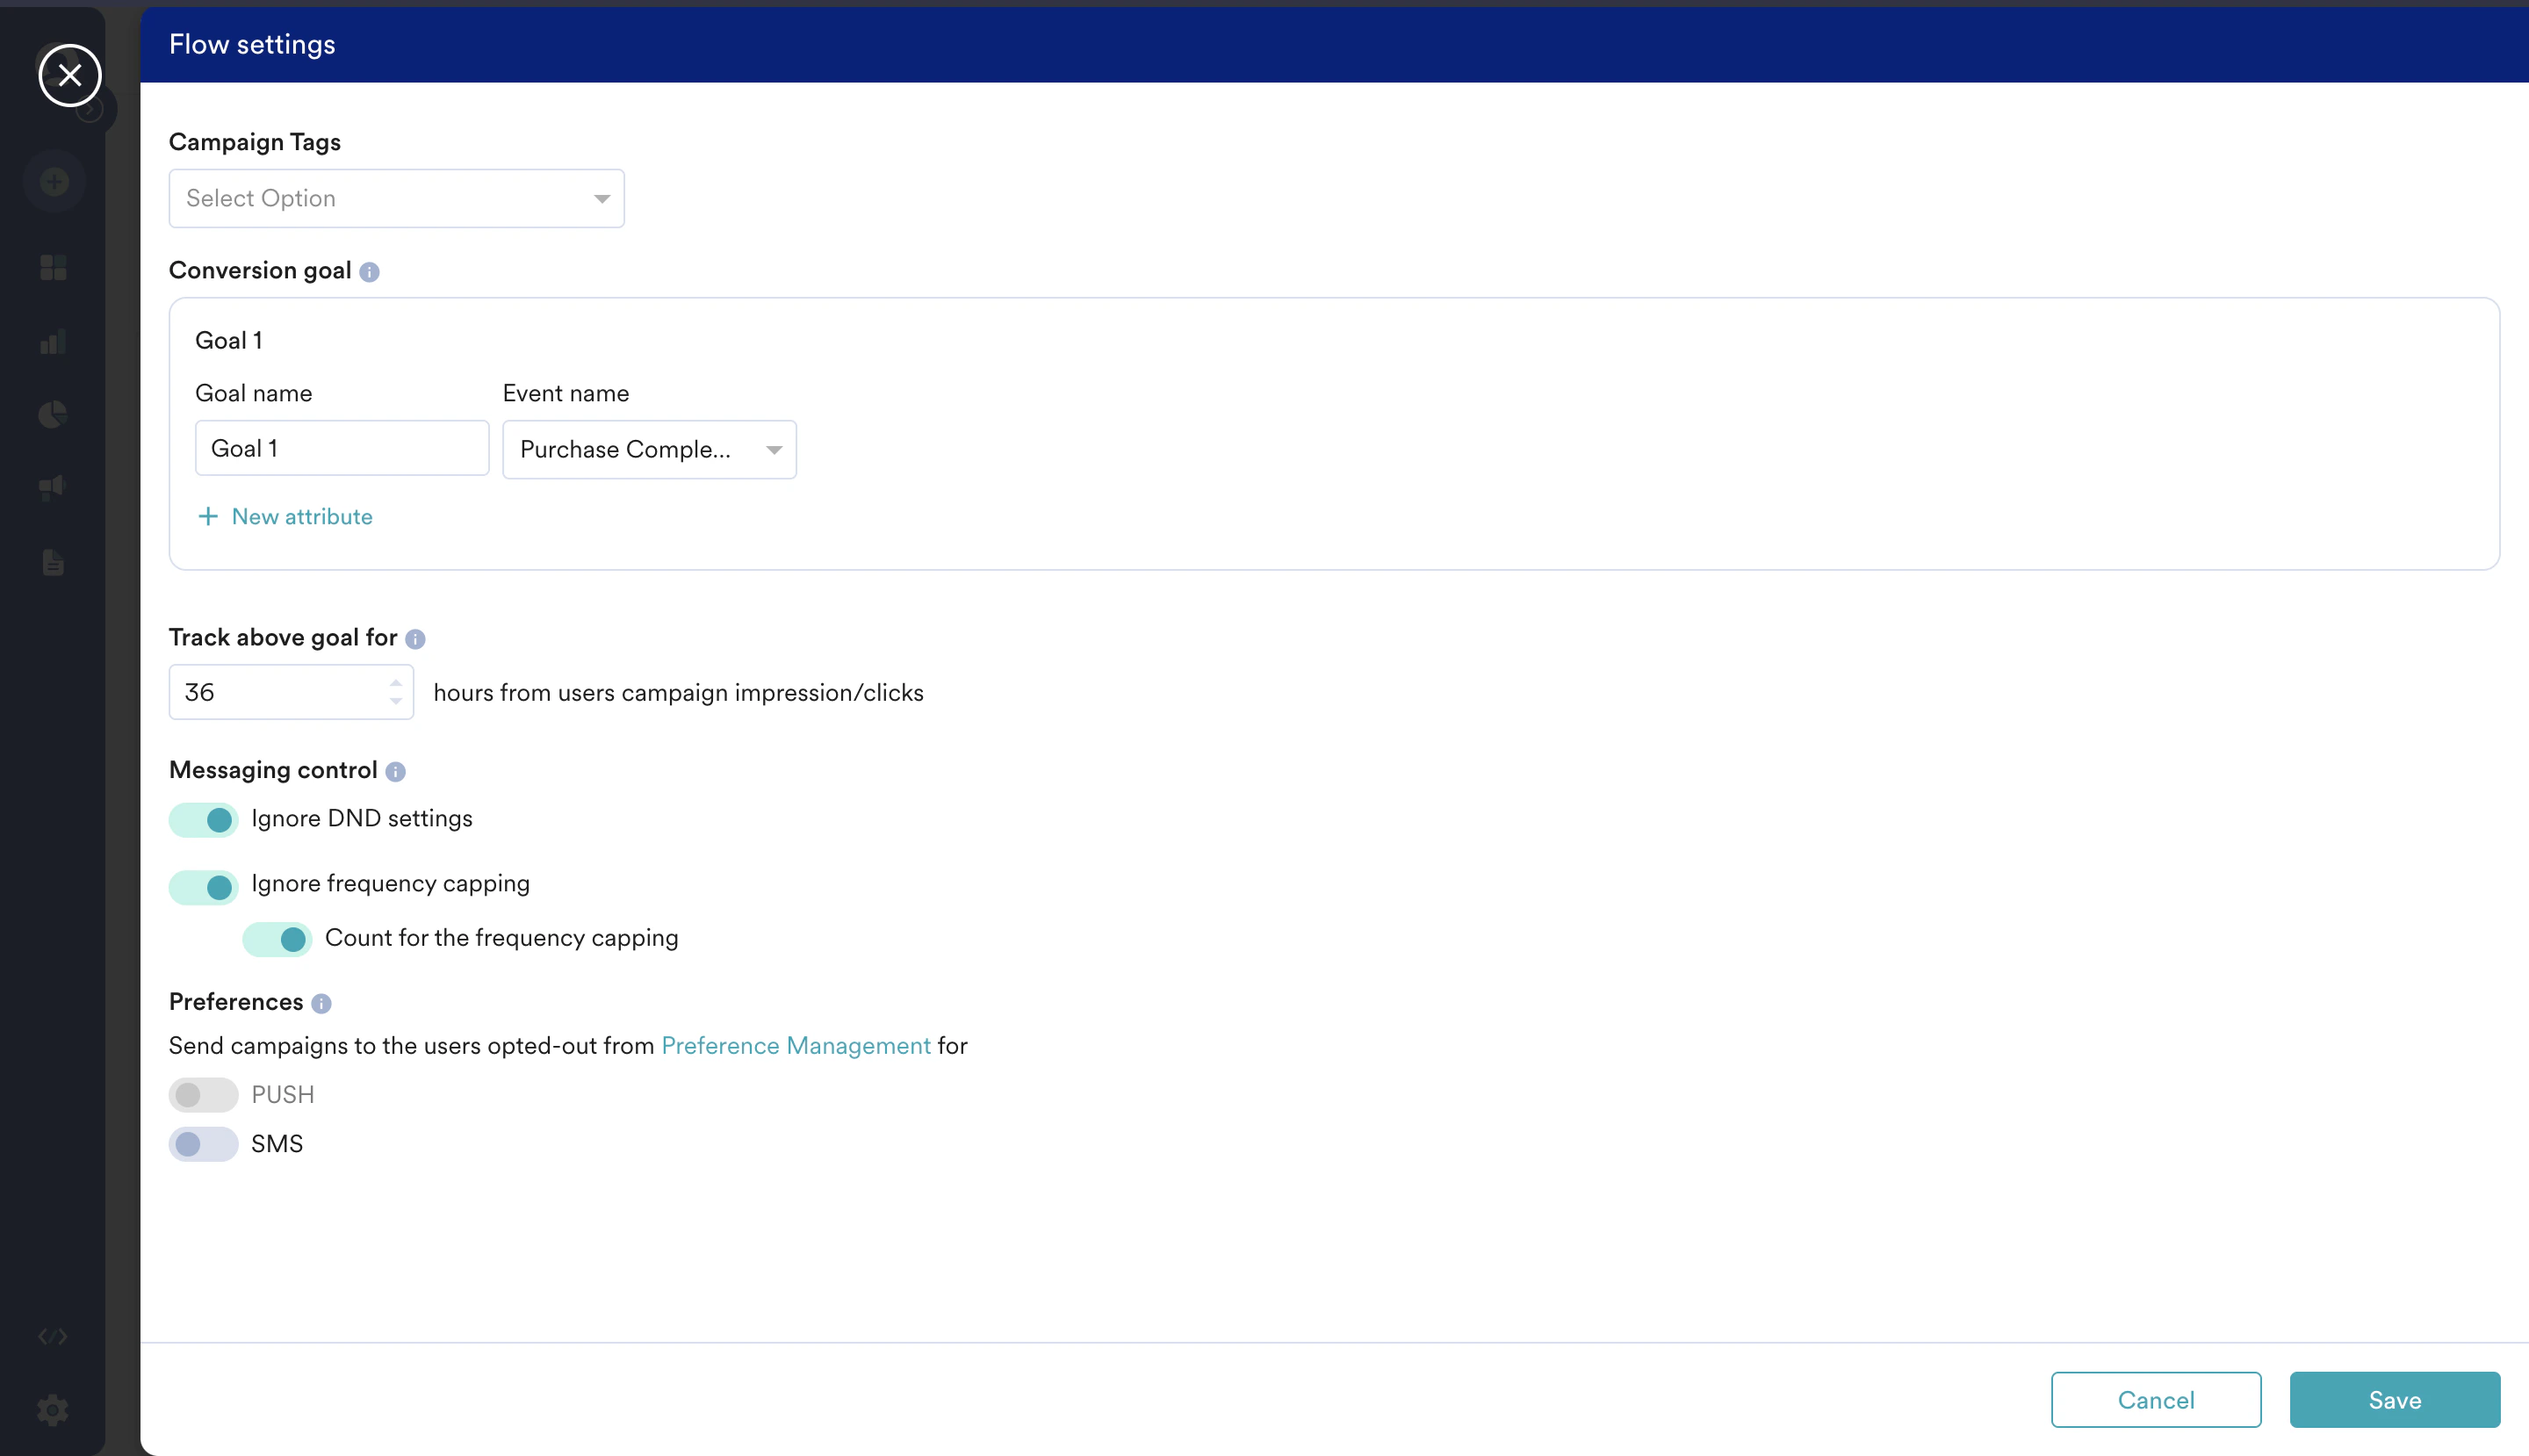
Task: Click the Save button
Action: coord(2394,1399)
